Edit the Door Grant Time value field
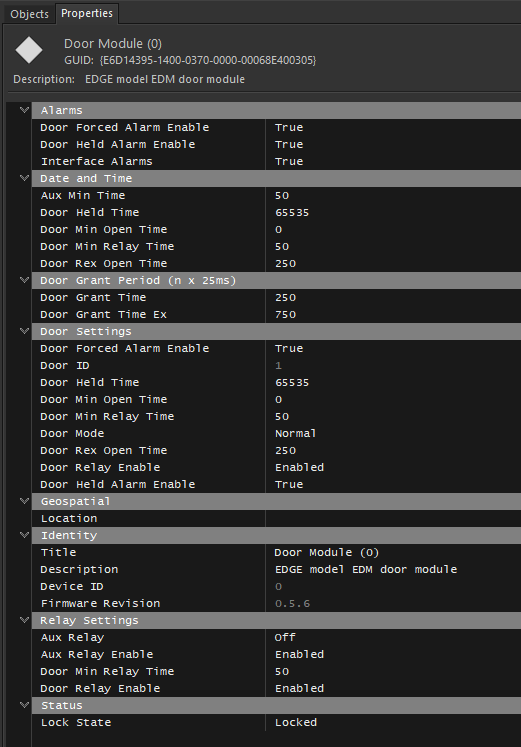 tap(393, 297)
